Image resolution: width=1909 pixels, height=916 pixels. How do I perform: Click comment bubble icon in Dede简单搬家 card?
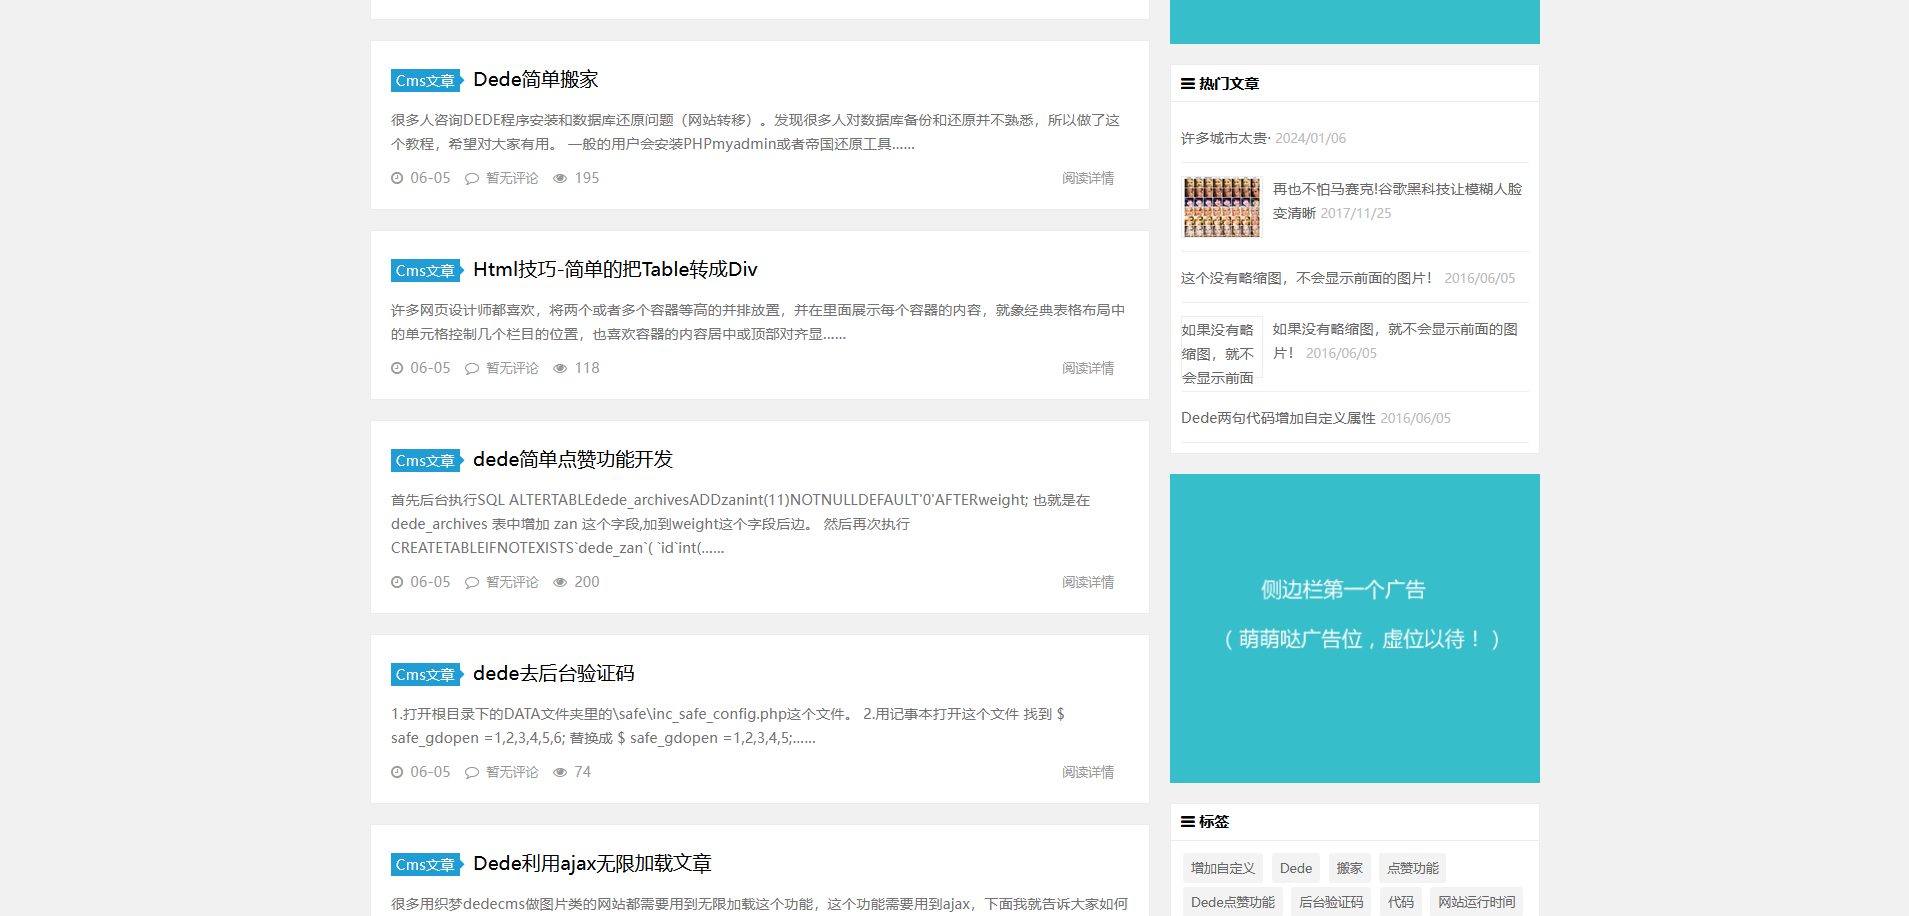pyautogui.click(x=472, y=179)
